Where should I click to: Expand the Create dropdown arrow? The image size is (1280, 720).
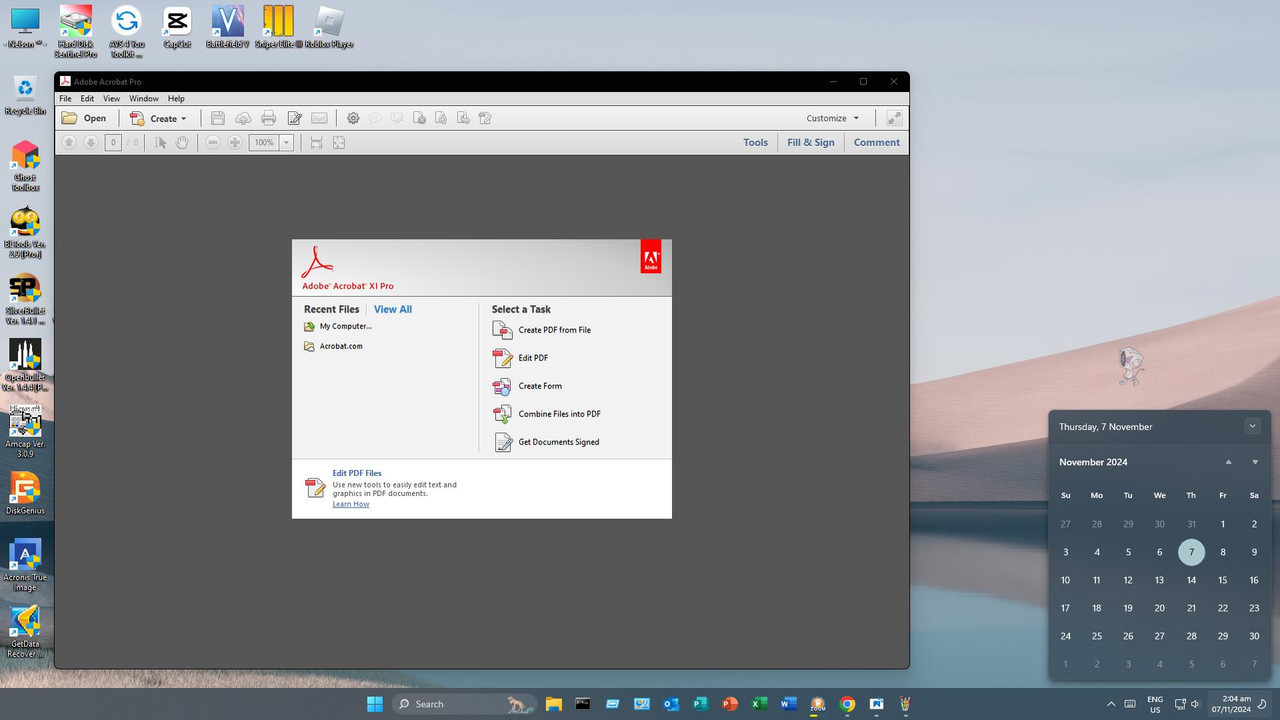click(184, 119)
